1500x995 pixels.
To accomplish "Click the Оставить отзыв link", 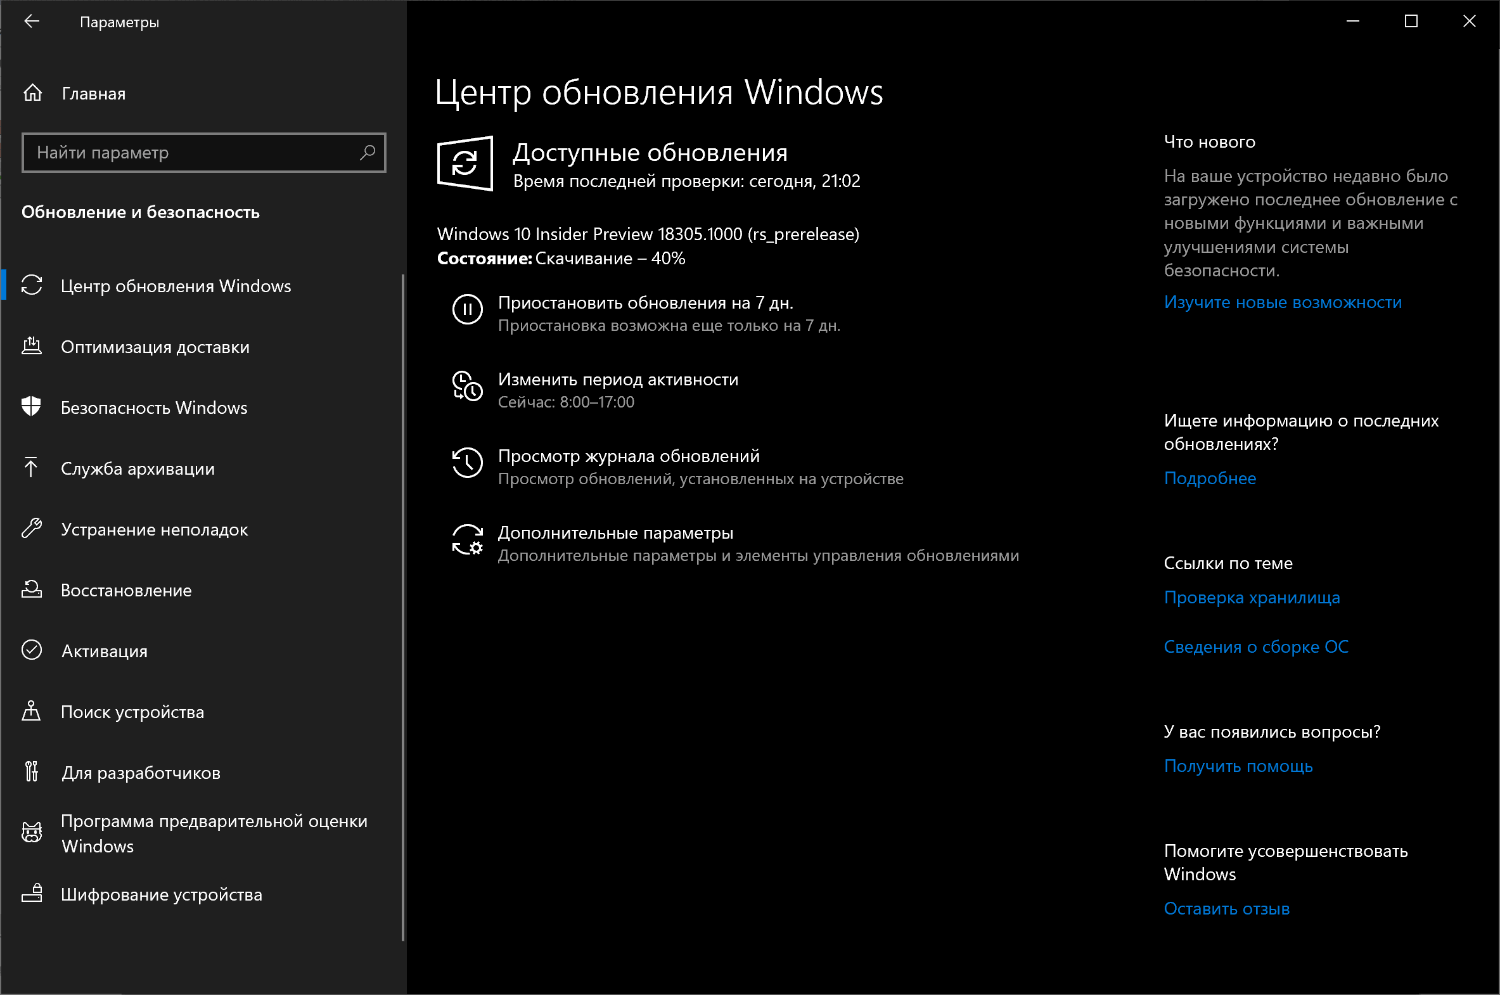I will [1226, 908].
